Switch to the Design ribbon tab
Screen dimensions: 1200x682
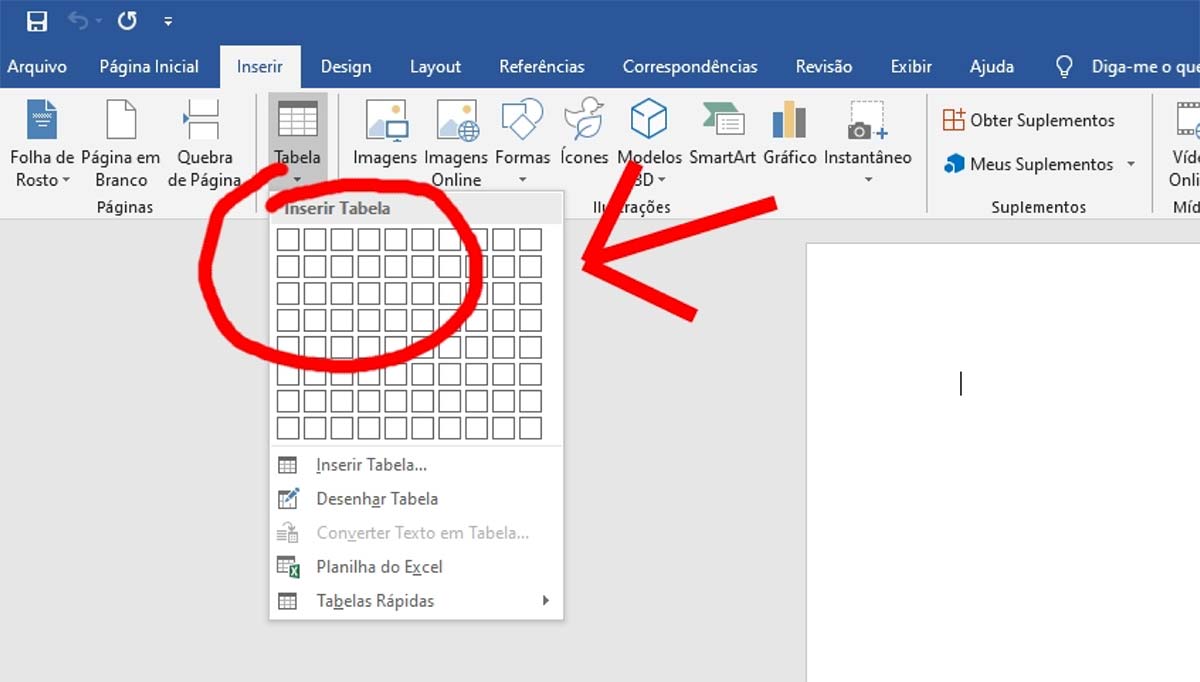(345, 66)
